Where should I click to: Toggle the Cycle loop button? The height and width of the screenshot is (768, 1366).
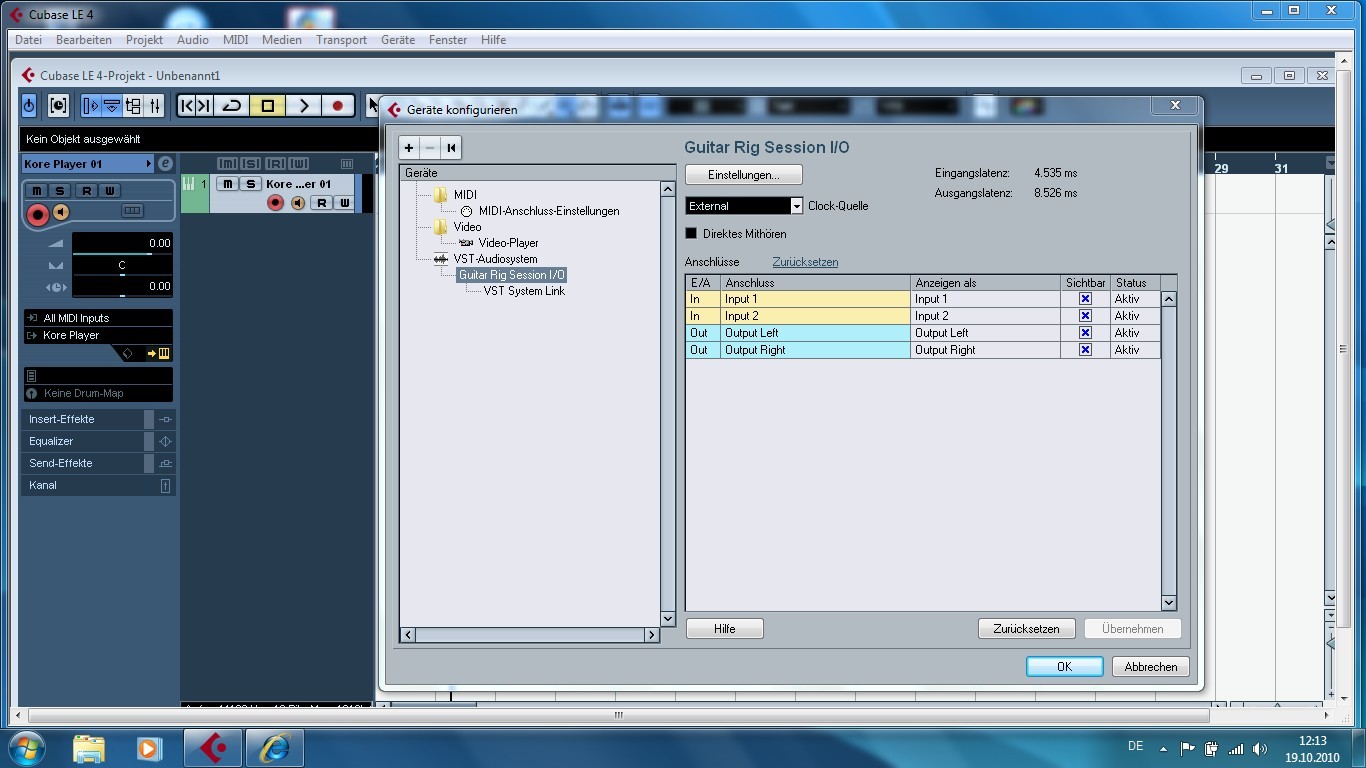point(232,105)
